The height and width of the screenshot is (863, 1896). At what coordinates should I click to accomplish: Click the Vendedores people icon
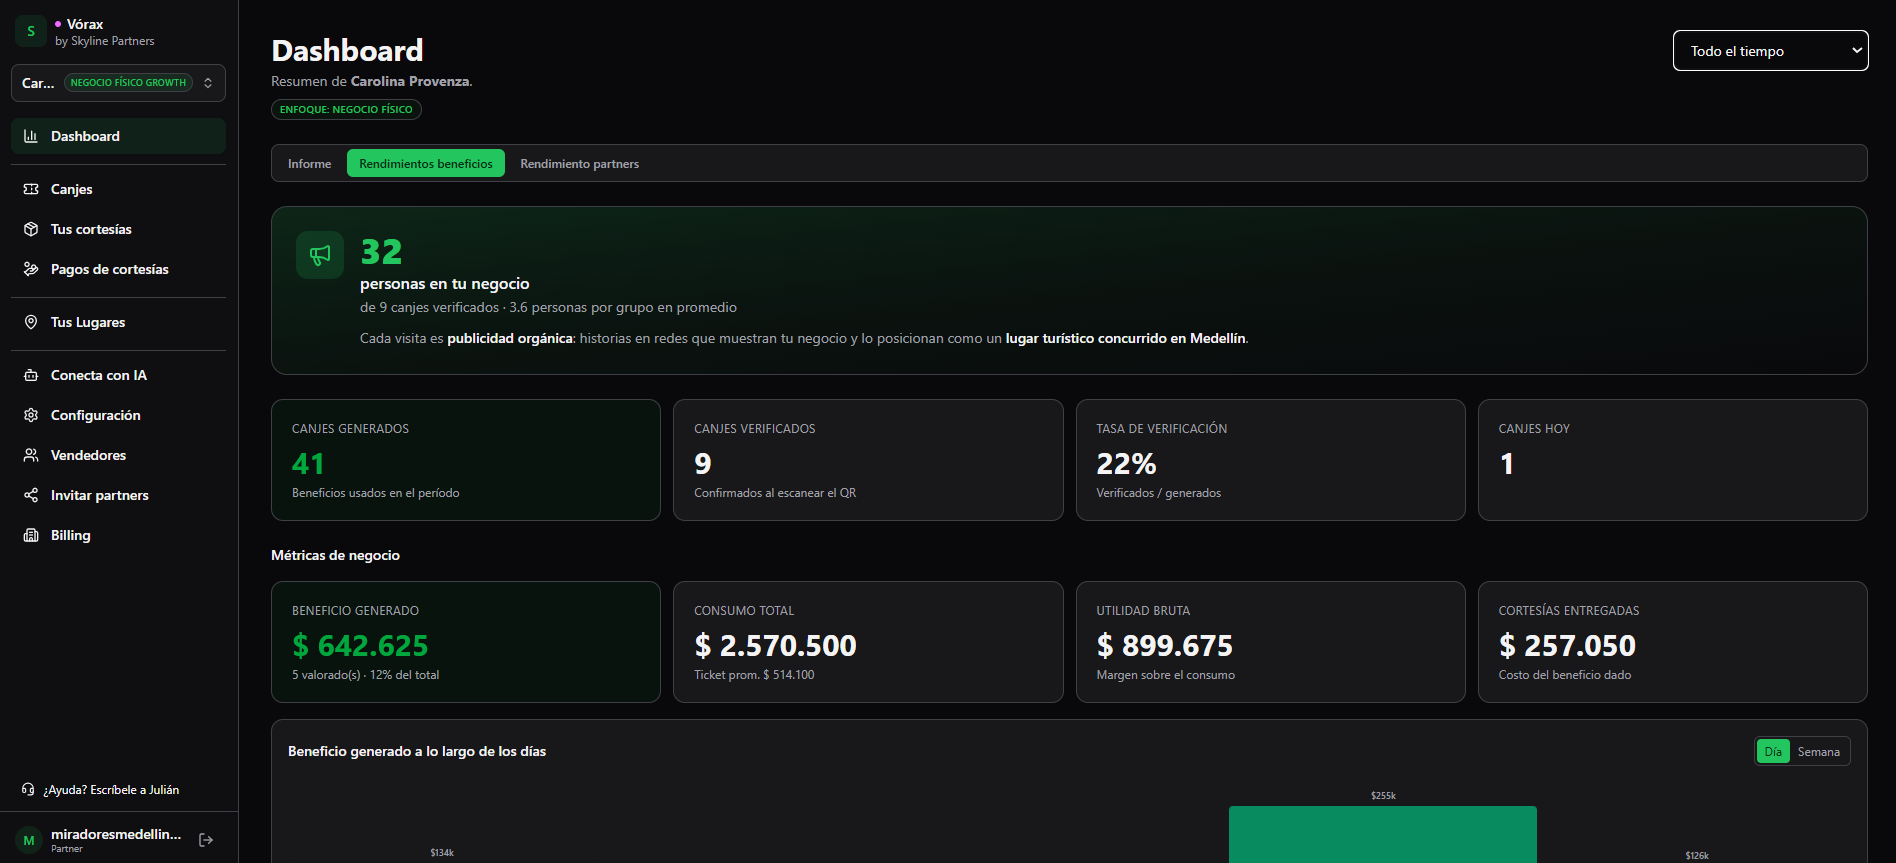point(31,455)
